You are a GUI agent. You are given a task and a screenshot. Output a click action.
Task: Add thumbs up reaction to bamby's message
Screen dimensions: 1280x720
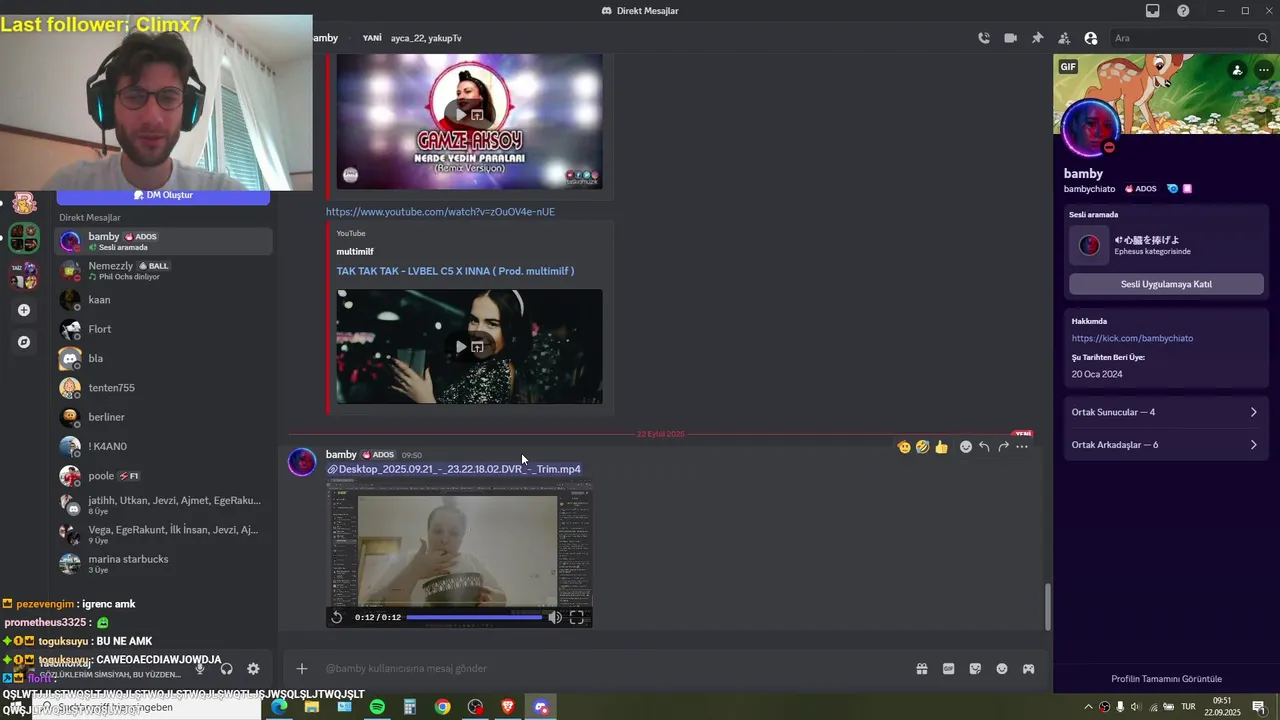(941, 447)
